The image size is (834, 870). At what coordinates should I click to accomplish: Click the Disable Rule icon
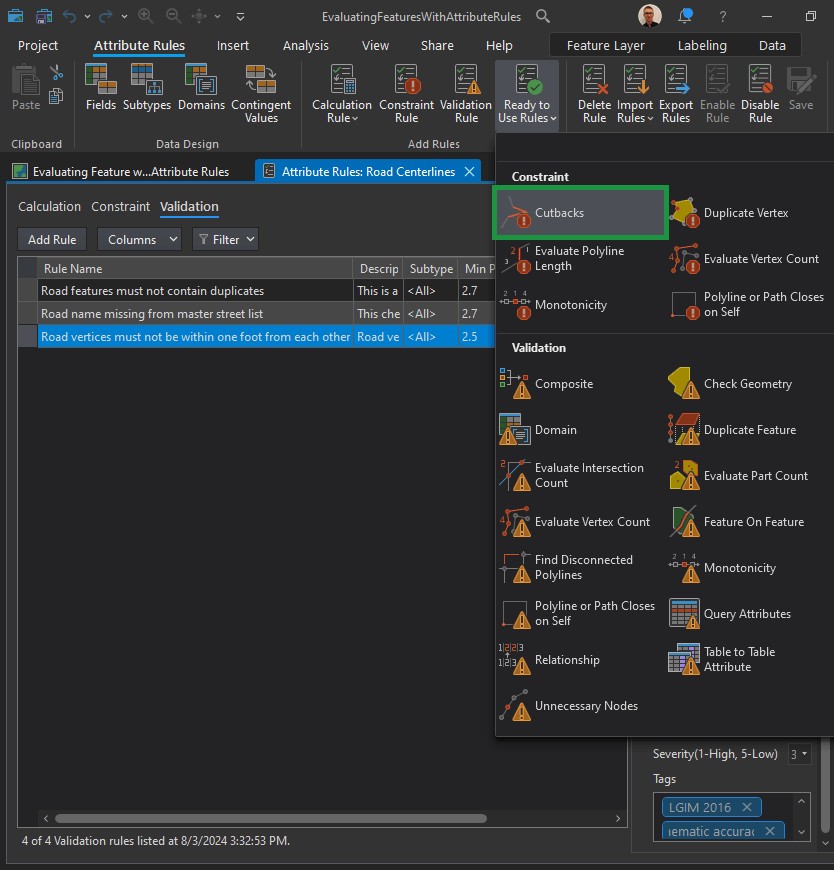760,96
